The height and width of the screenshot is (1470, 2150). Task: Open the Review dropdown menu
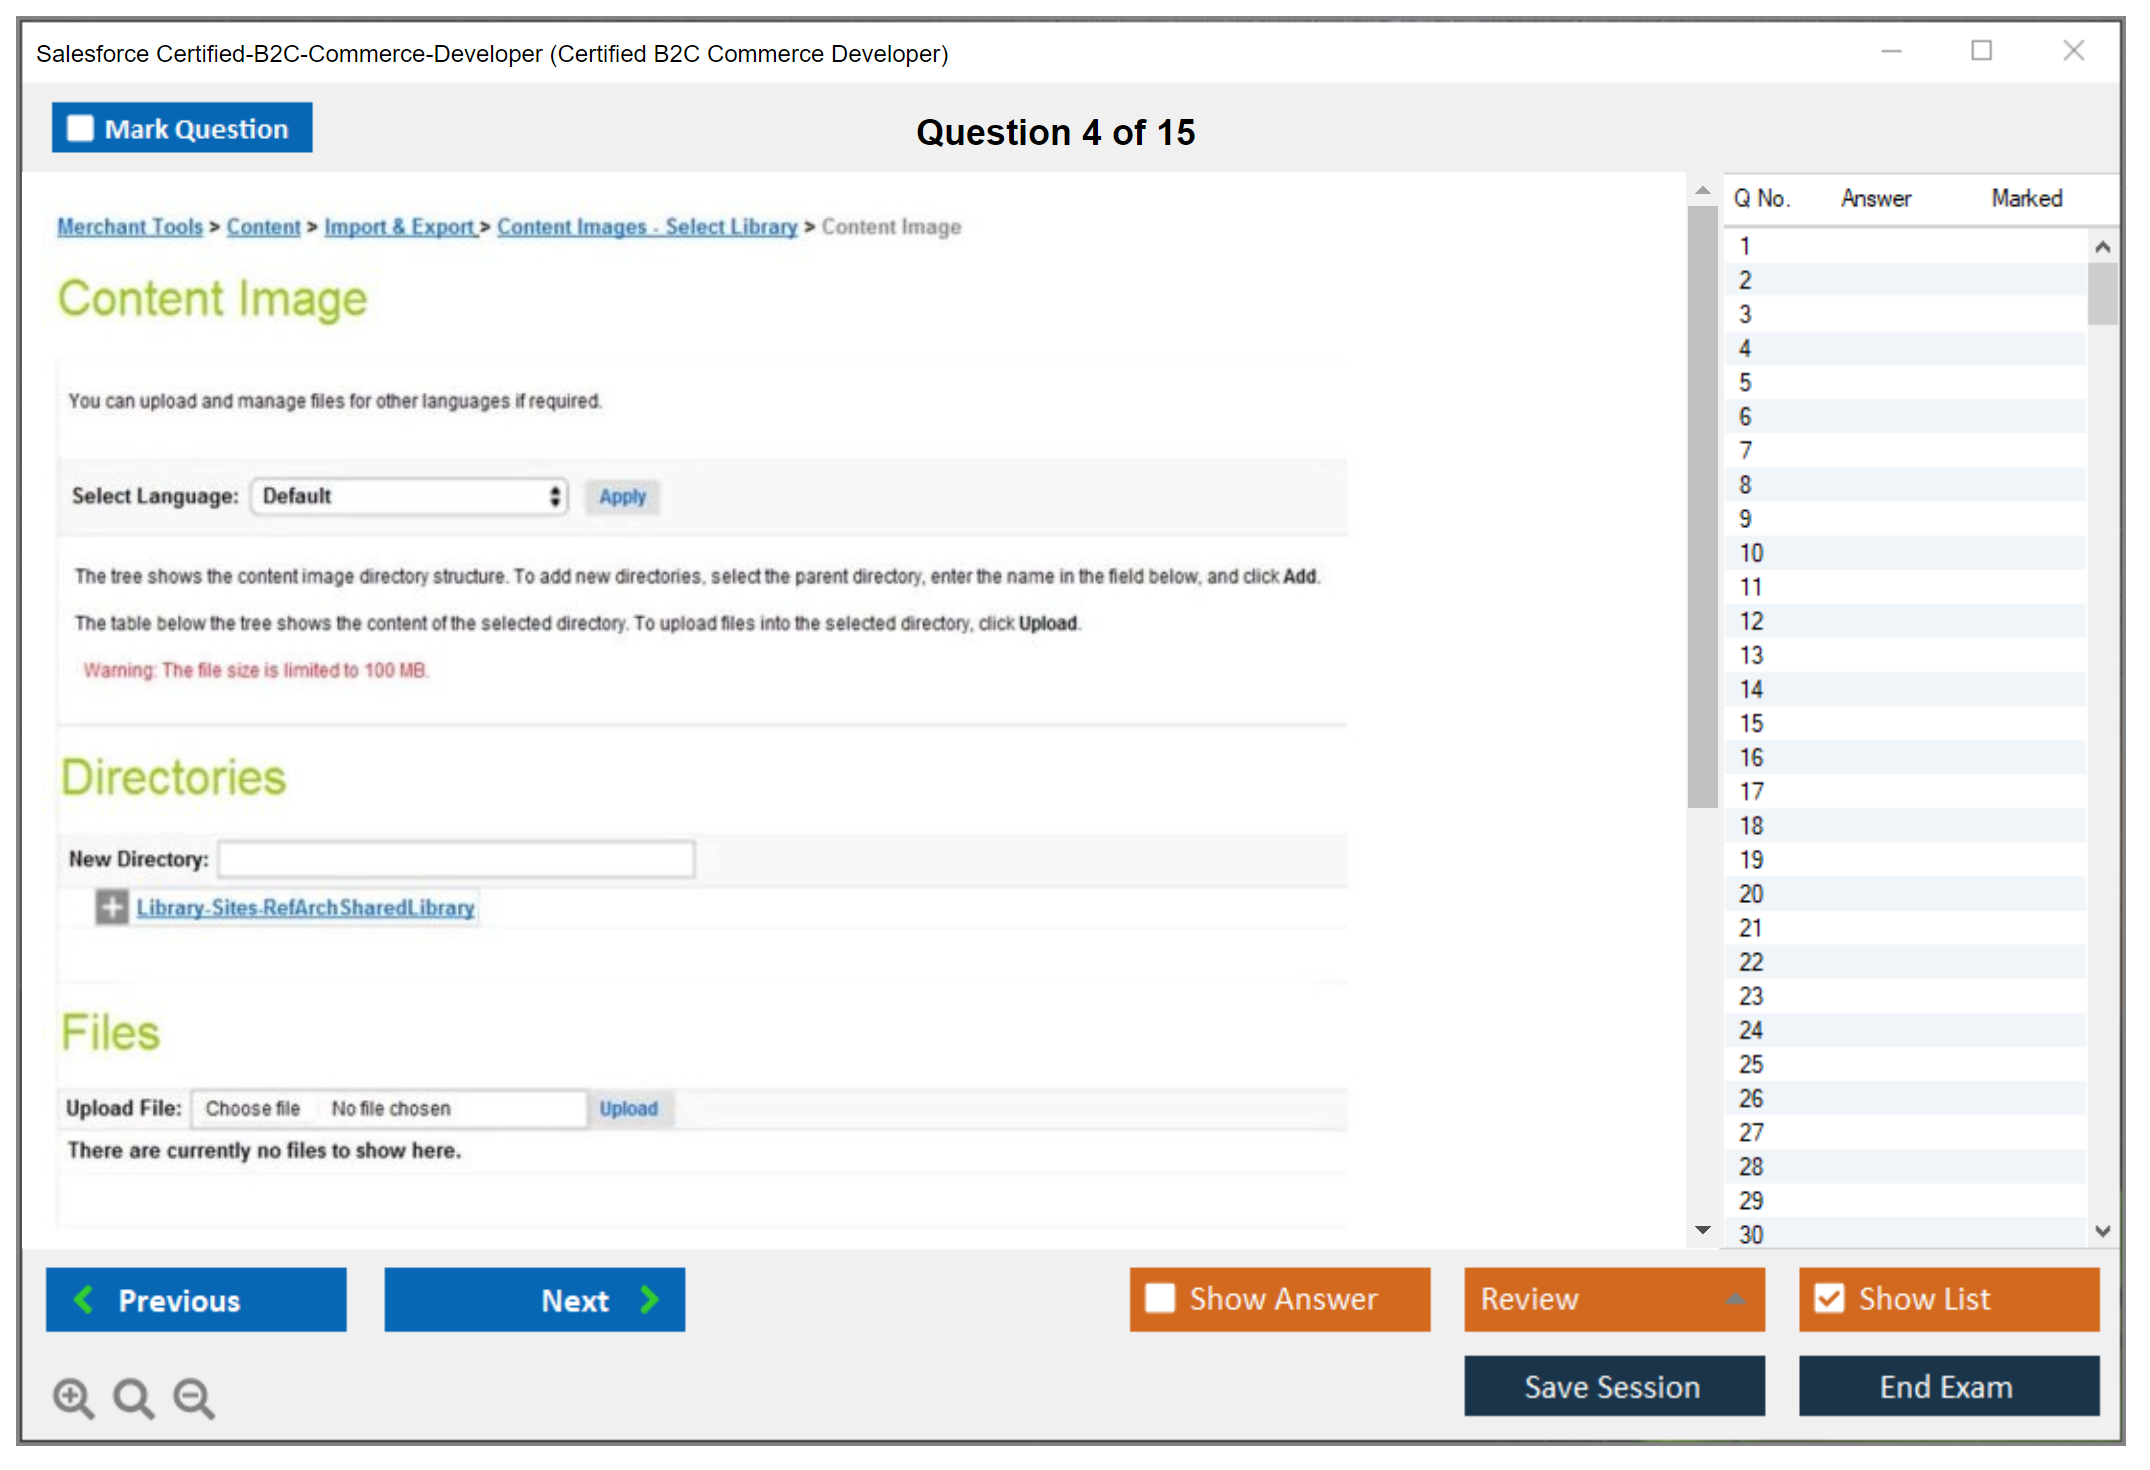1614,1299
